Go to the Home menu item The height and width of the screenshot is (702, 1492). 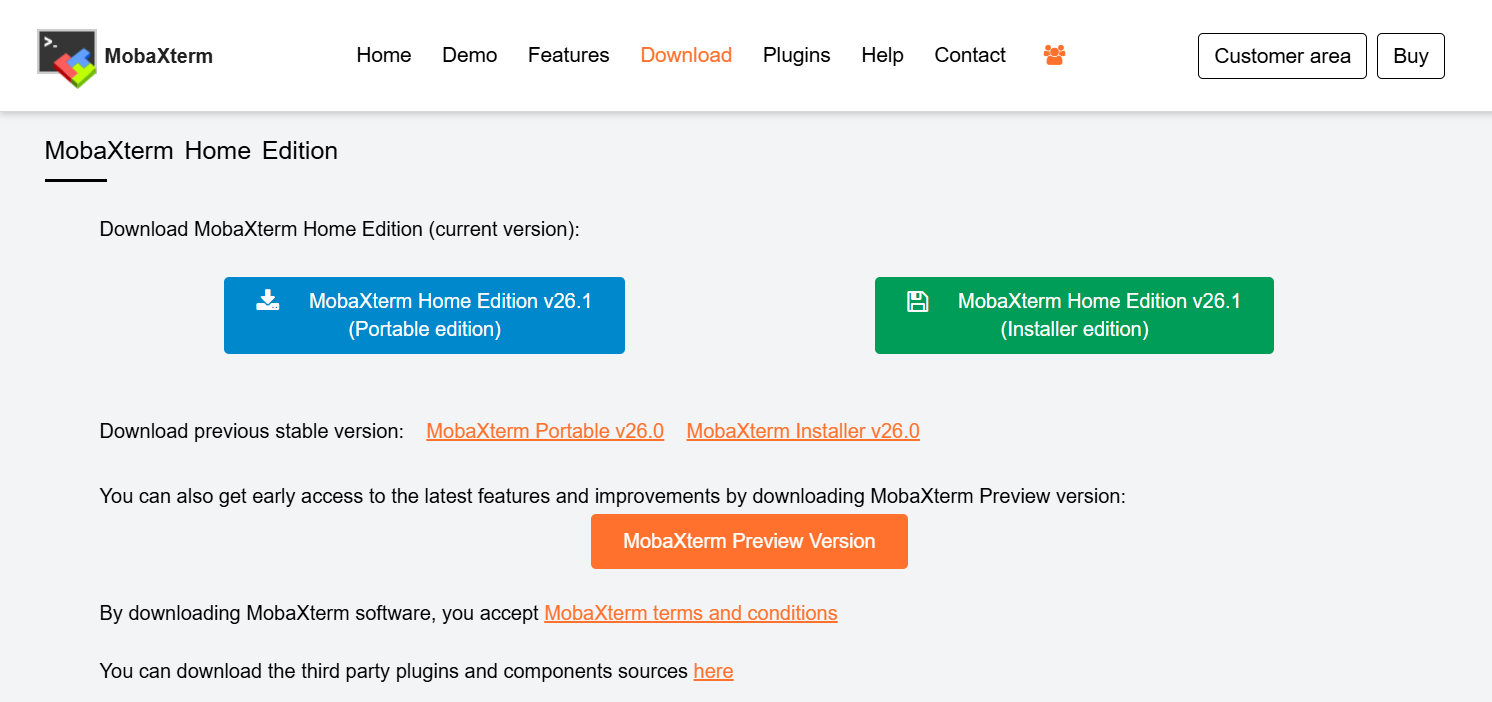[x=384, y=55]
